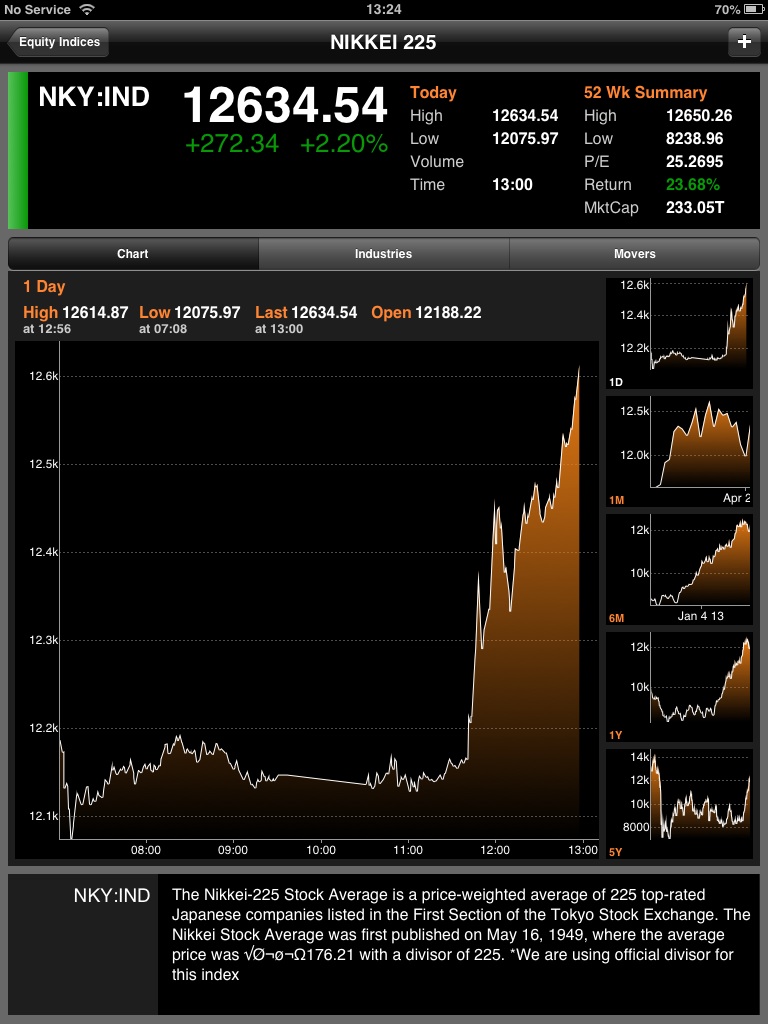Tap 52-week Low value 8238.96
The height and width of the screenshot is (1024, 768).
[694, 138]
